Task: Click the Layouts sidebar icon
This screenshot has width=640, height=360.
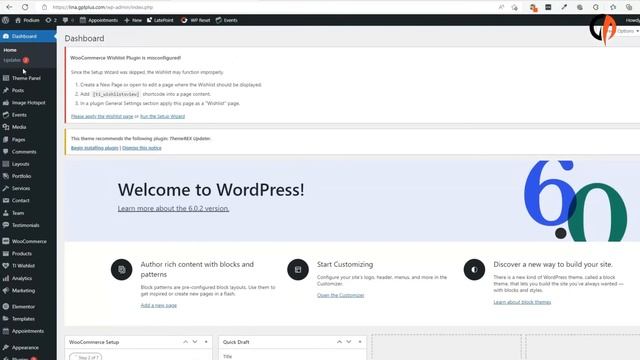Action: click(6, 164)
